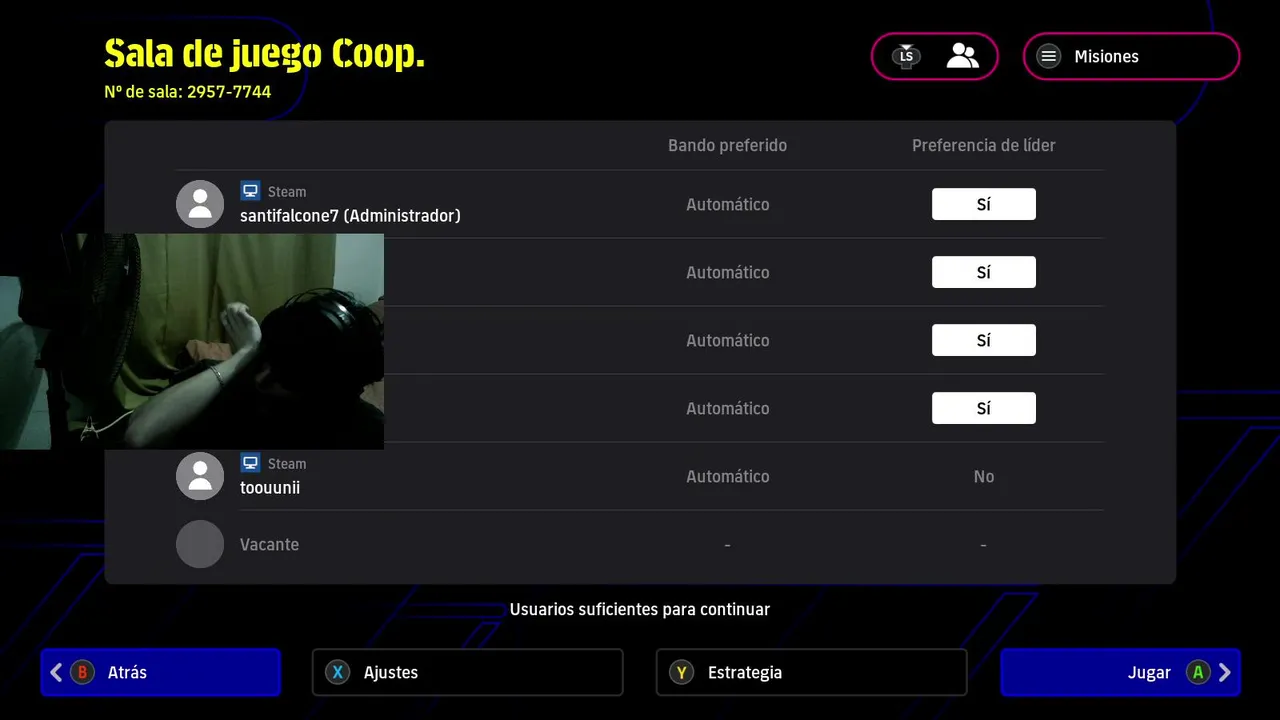
Task: Toggle second player's leader preference Sí
Action: [x=984, y=272]
